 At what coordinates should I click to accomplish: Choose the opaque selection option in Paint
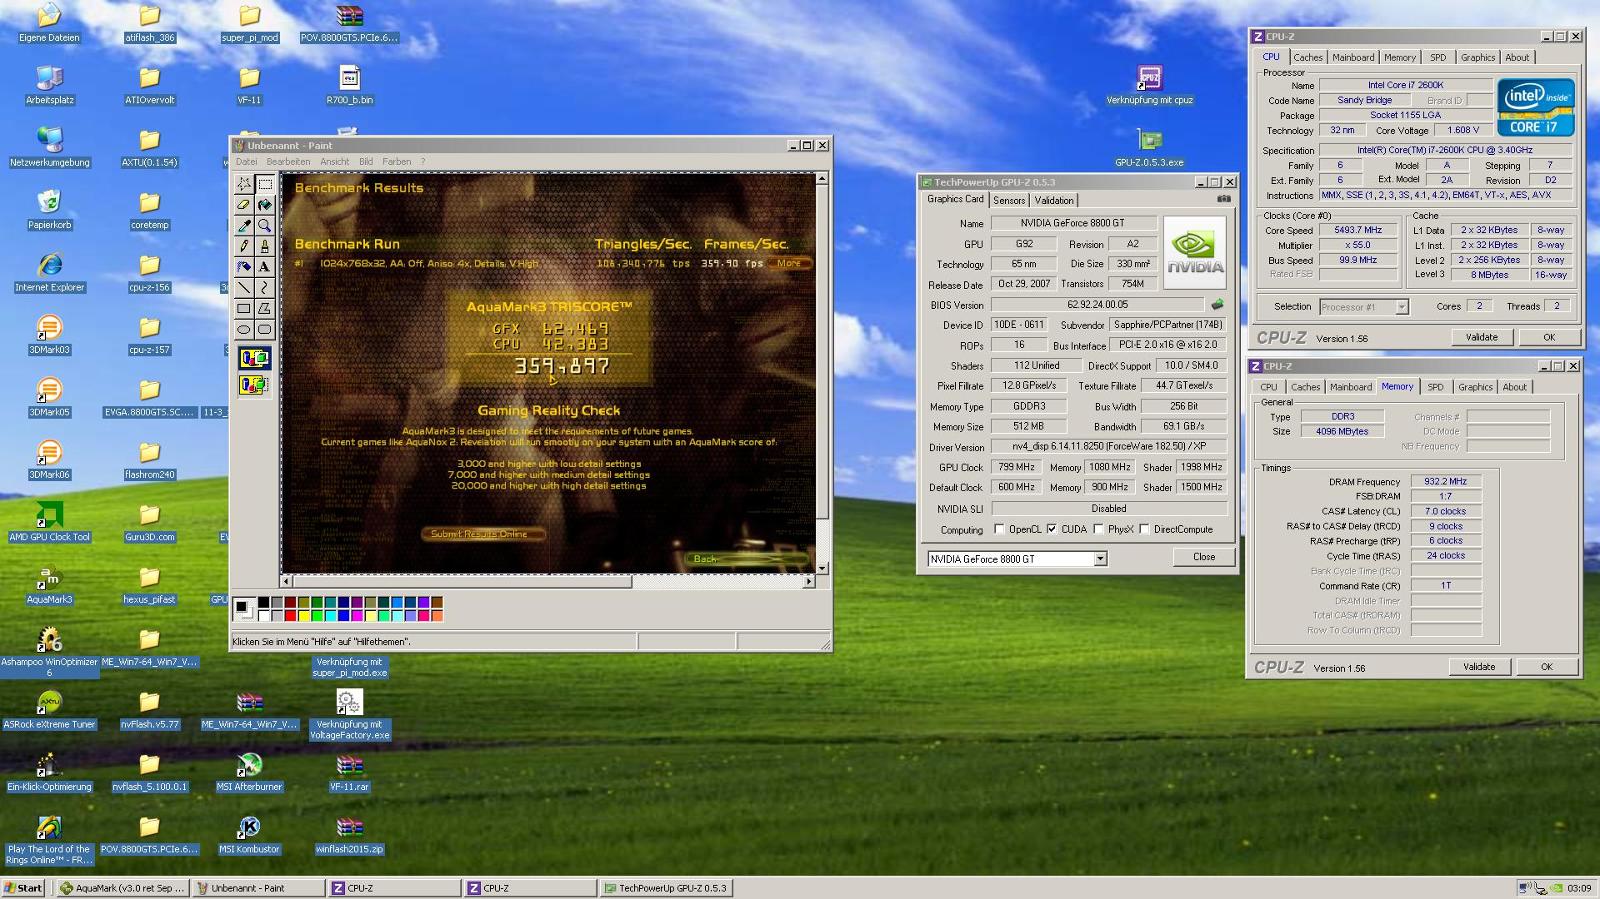tap(254, 358)
